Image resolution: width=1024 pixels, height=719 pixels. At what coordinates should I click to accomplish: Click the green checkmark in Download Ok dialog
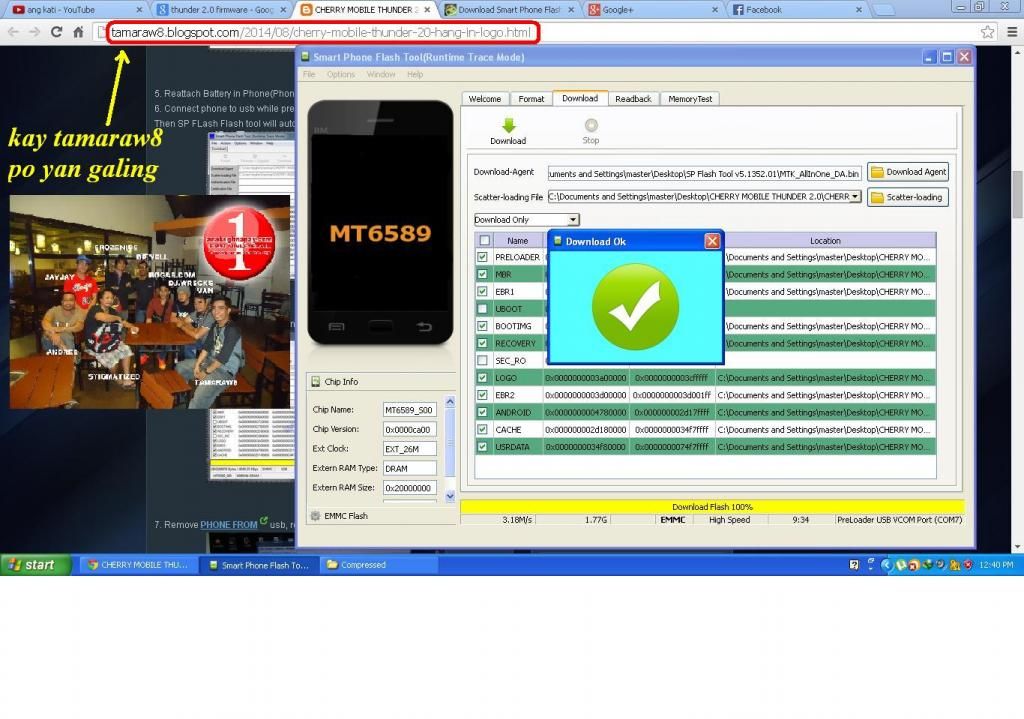(635, 307)
